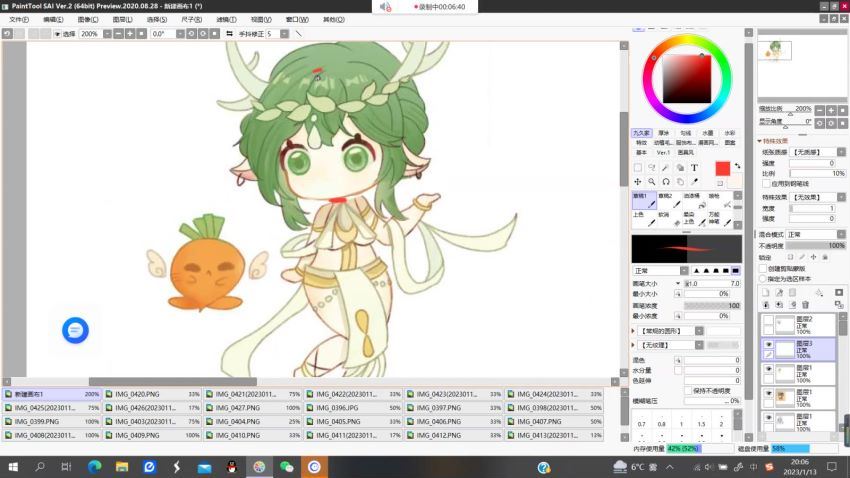This screenshot has width=850, height=478.
Task: Create a new layer in layer panel
Action: click(x=766, y=293)
